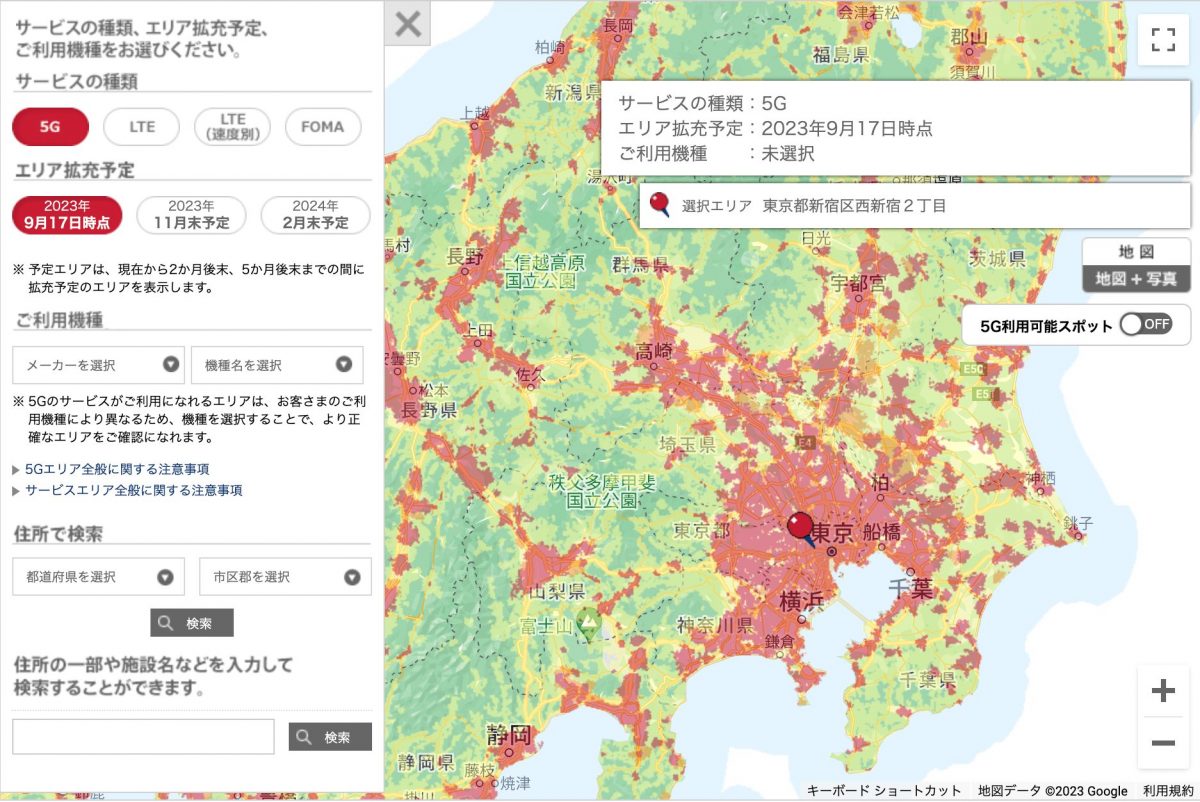Click the green Mt. Fuji marker

click(x=590, y=625)
